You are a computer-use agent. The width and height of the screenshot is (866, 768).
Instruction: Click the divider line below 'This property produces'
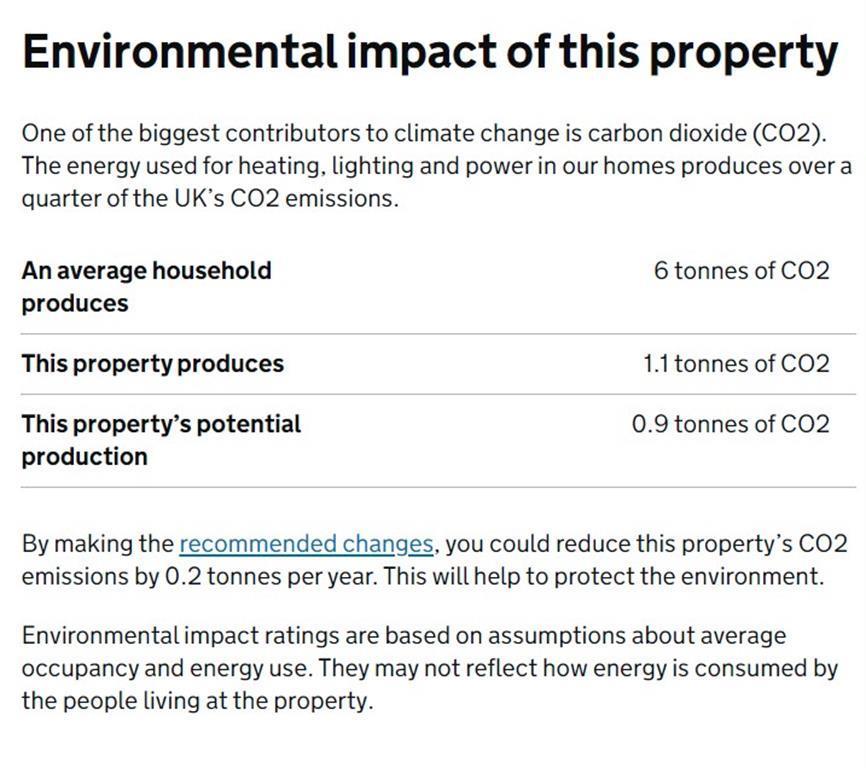coord(439,394)
